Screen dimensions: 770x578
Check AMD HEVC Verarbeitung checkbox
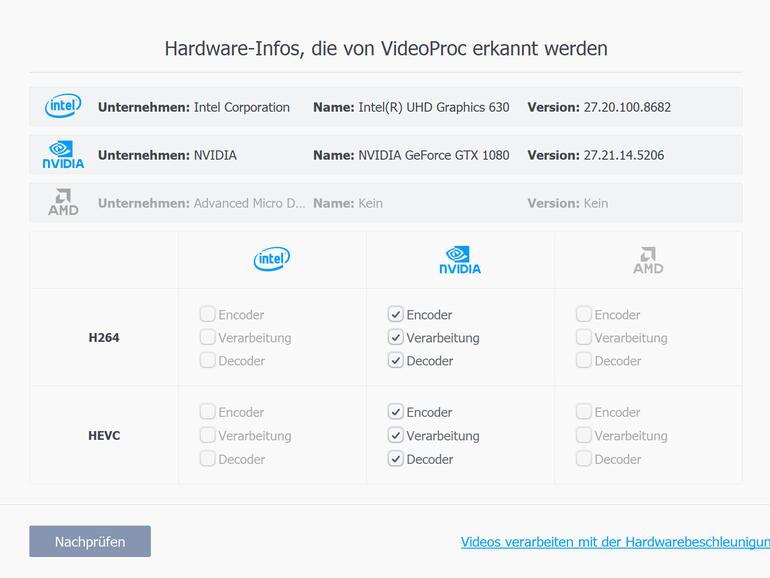[x=583, y=435]
